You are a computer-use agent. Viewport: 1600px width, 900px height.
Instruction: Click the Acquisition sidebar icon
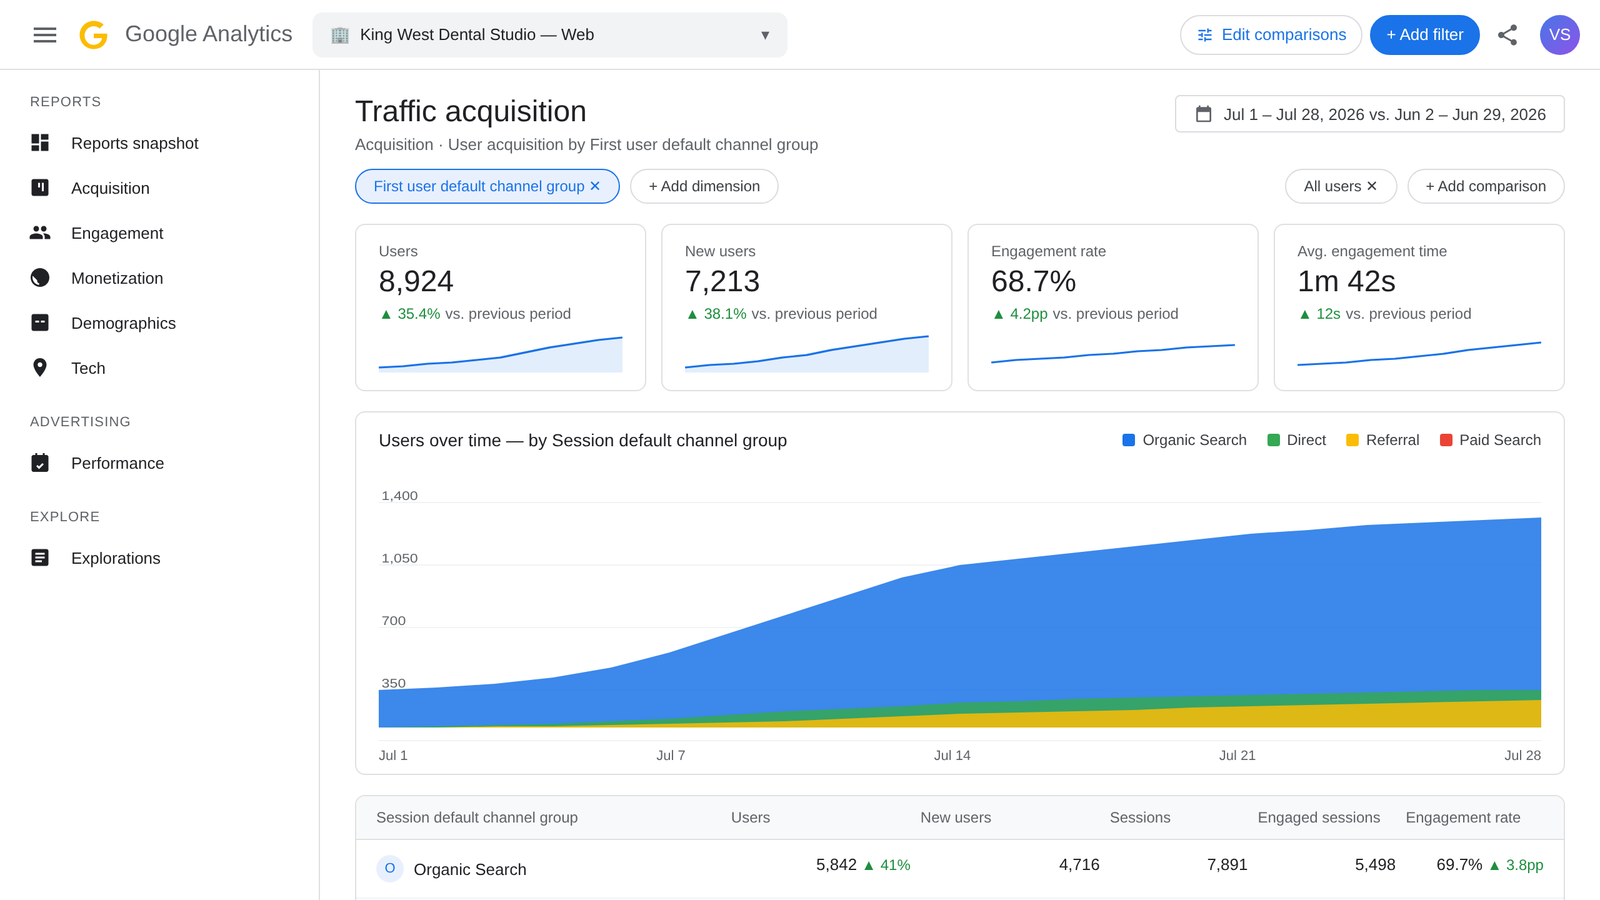40,188
